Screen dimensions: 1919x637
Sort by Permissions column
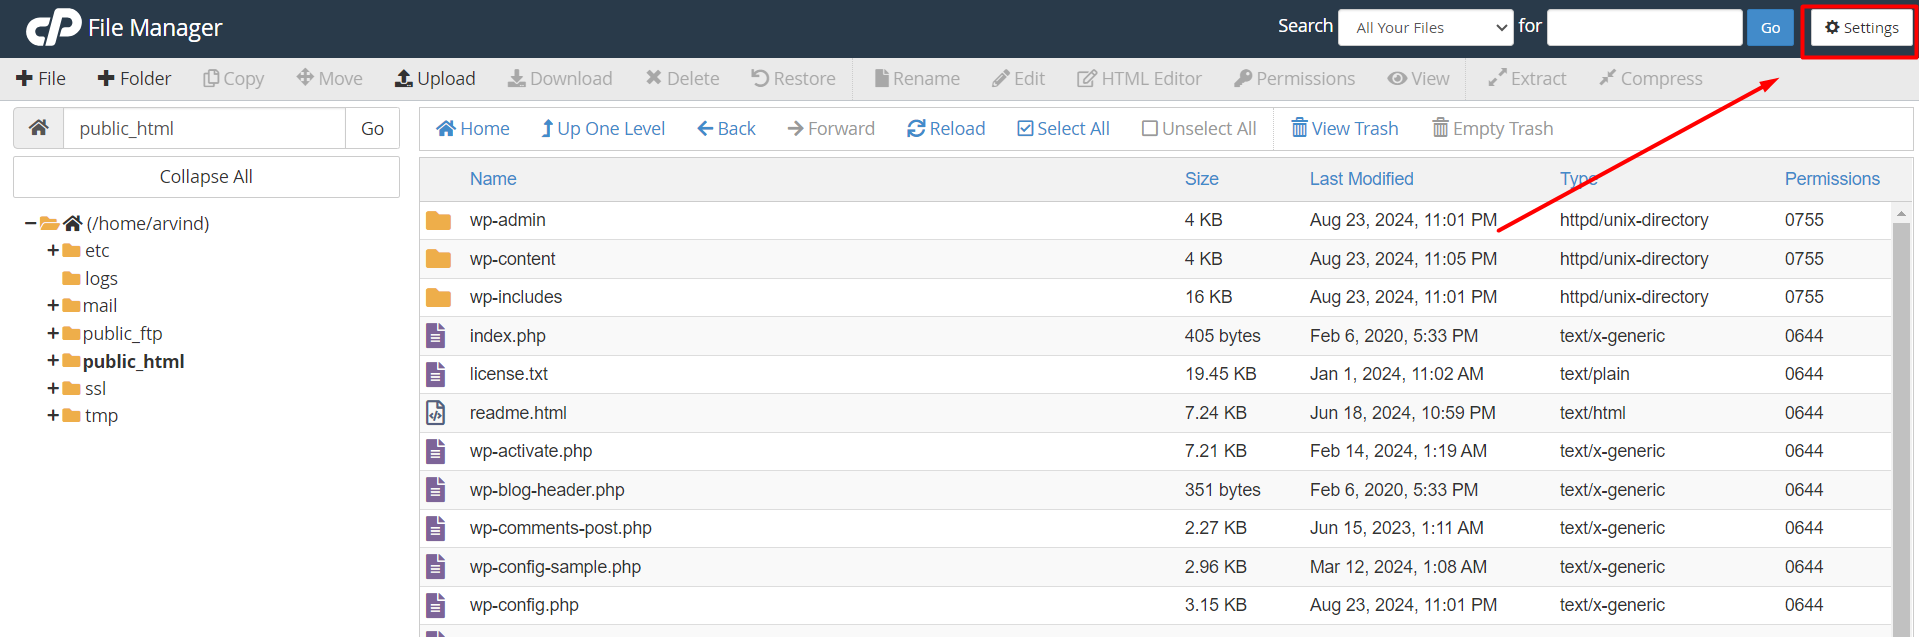[1832, 179]
